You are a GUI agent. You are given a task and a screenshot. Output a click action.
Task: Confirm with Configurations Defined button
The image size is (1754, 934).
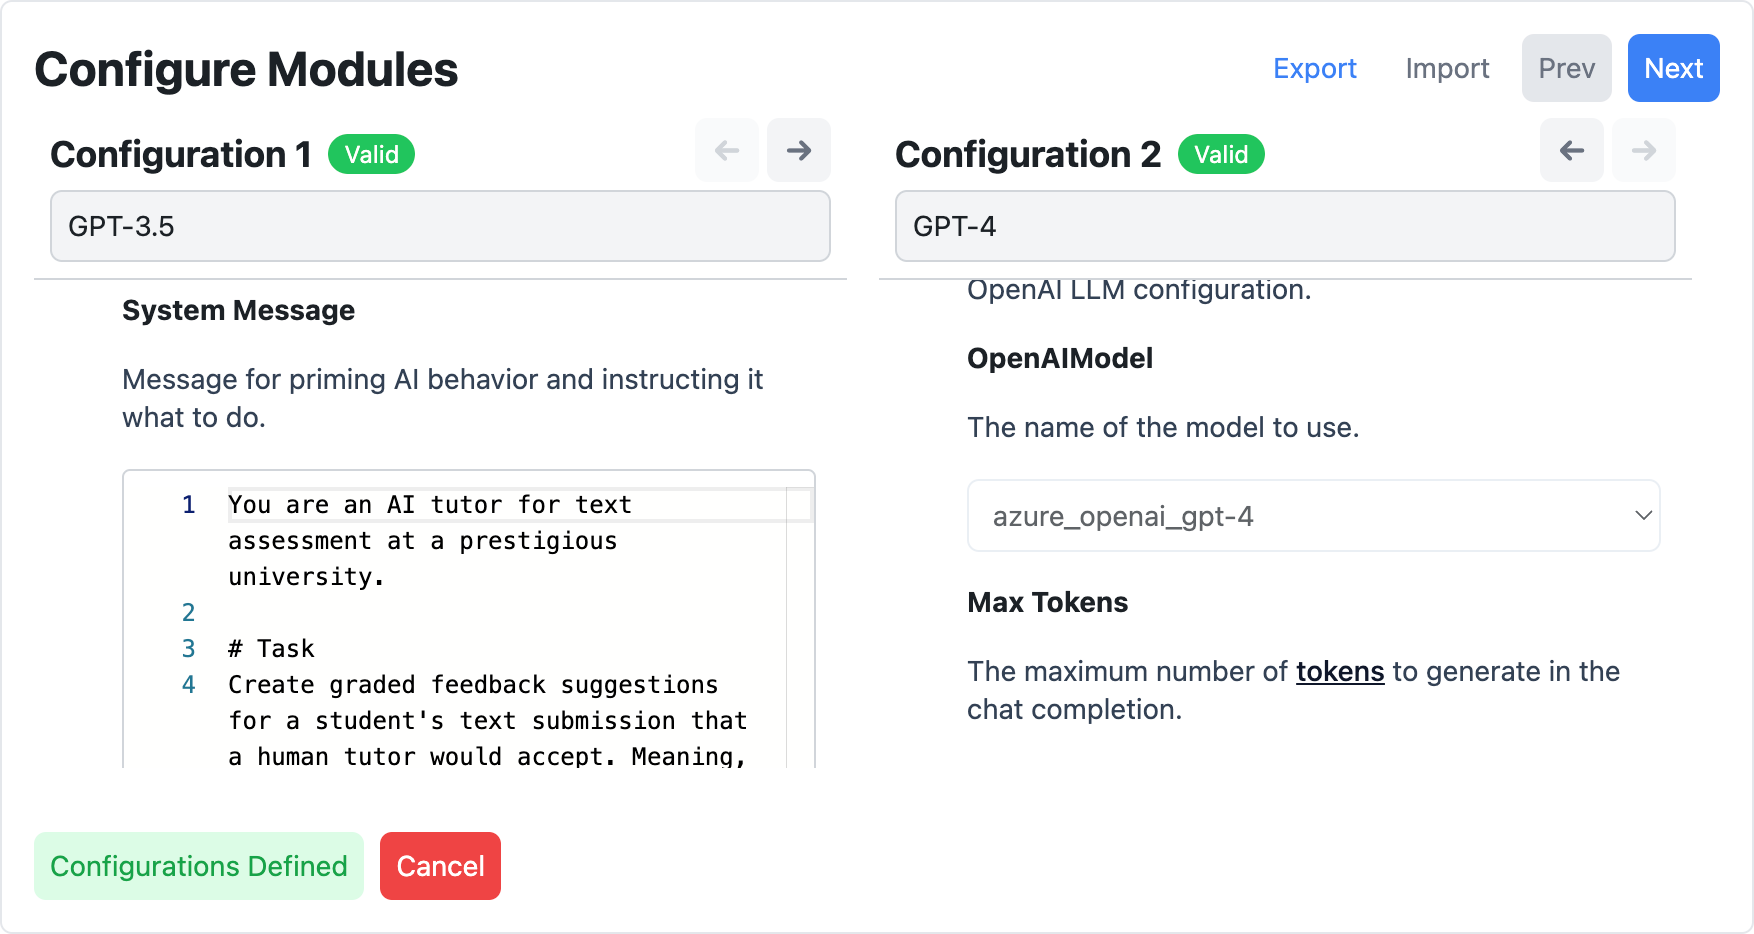(198, 866)
